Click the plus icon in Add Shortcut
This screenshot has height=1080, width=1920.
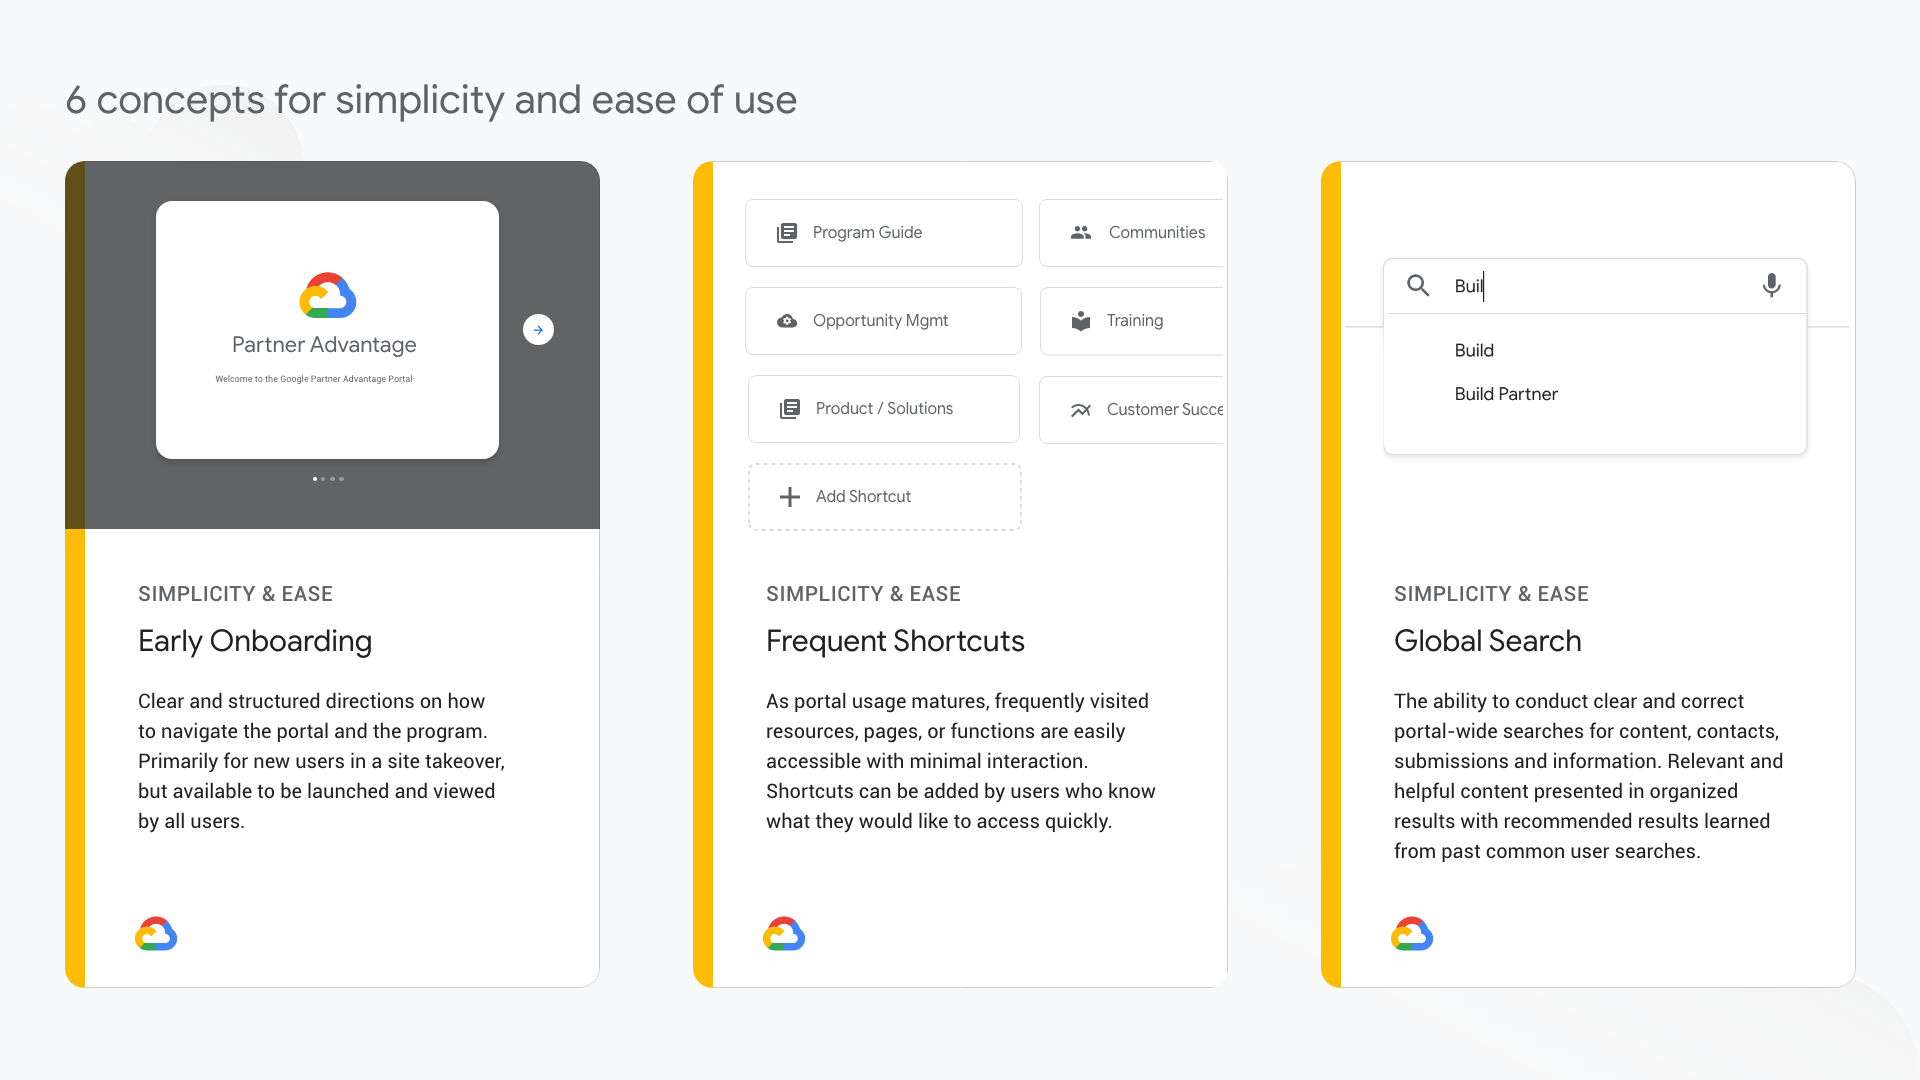[x=790, y=497]
